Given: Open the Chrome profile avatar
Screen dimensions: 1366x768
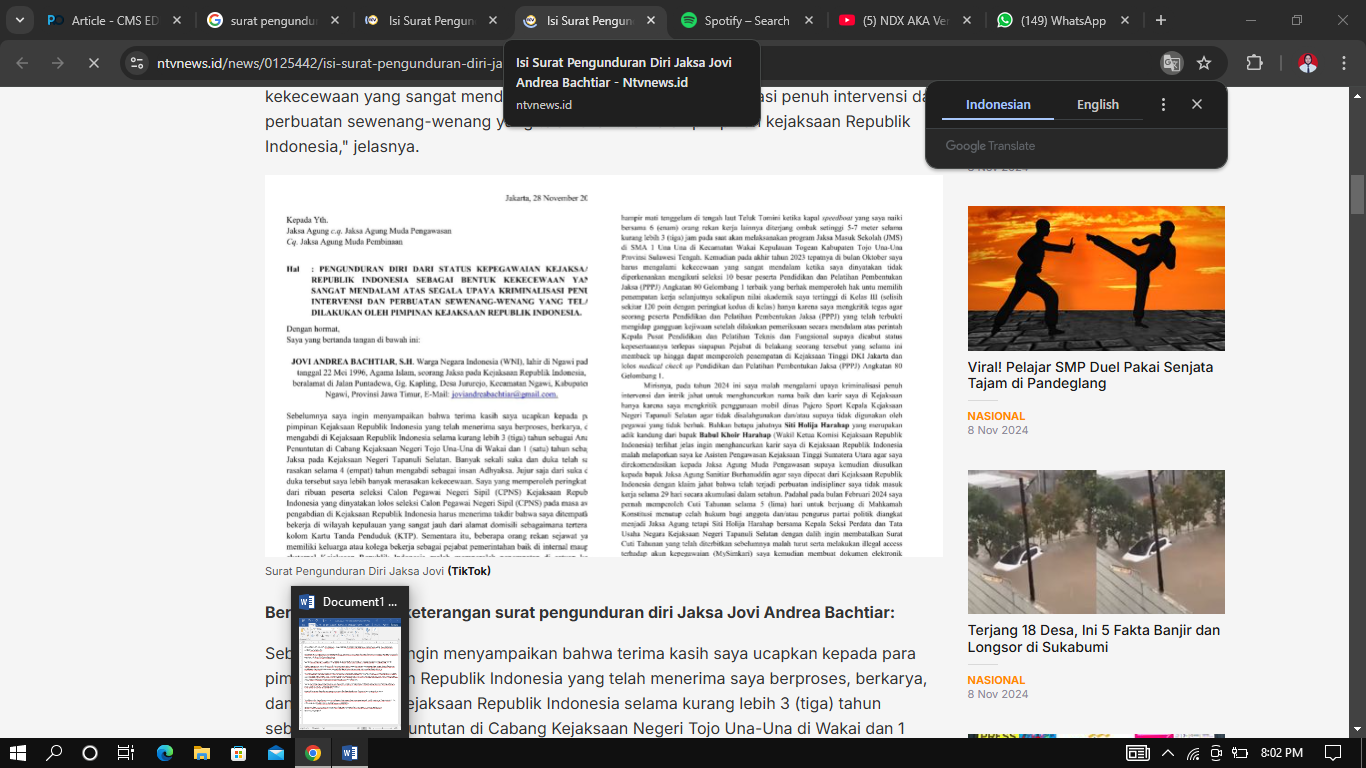Looking at the screenshot, I should [1308, 62].
